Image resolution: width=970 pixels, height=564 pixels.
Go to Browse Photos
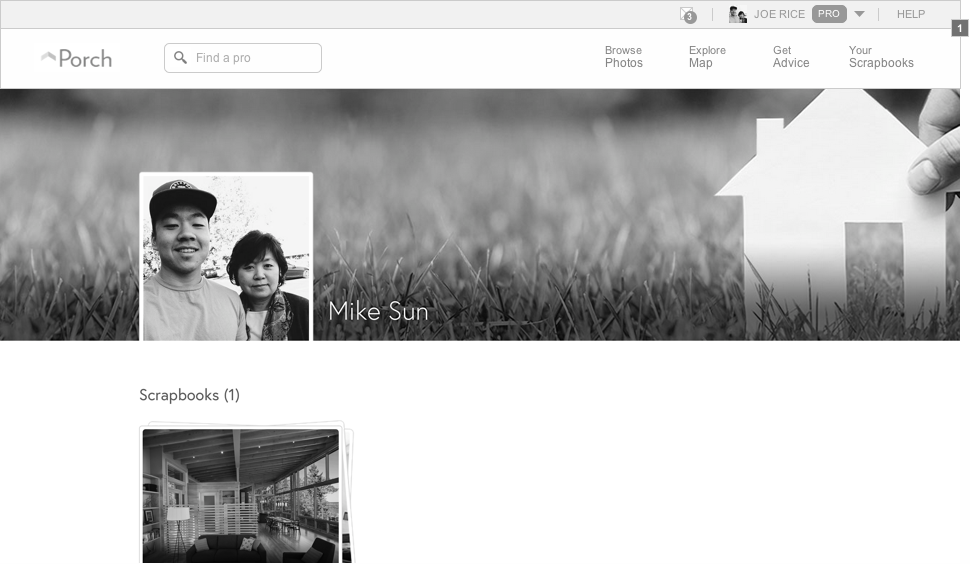[624, 57]
